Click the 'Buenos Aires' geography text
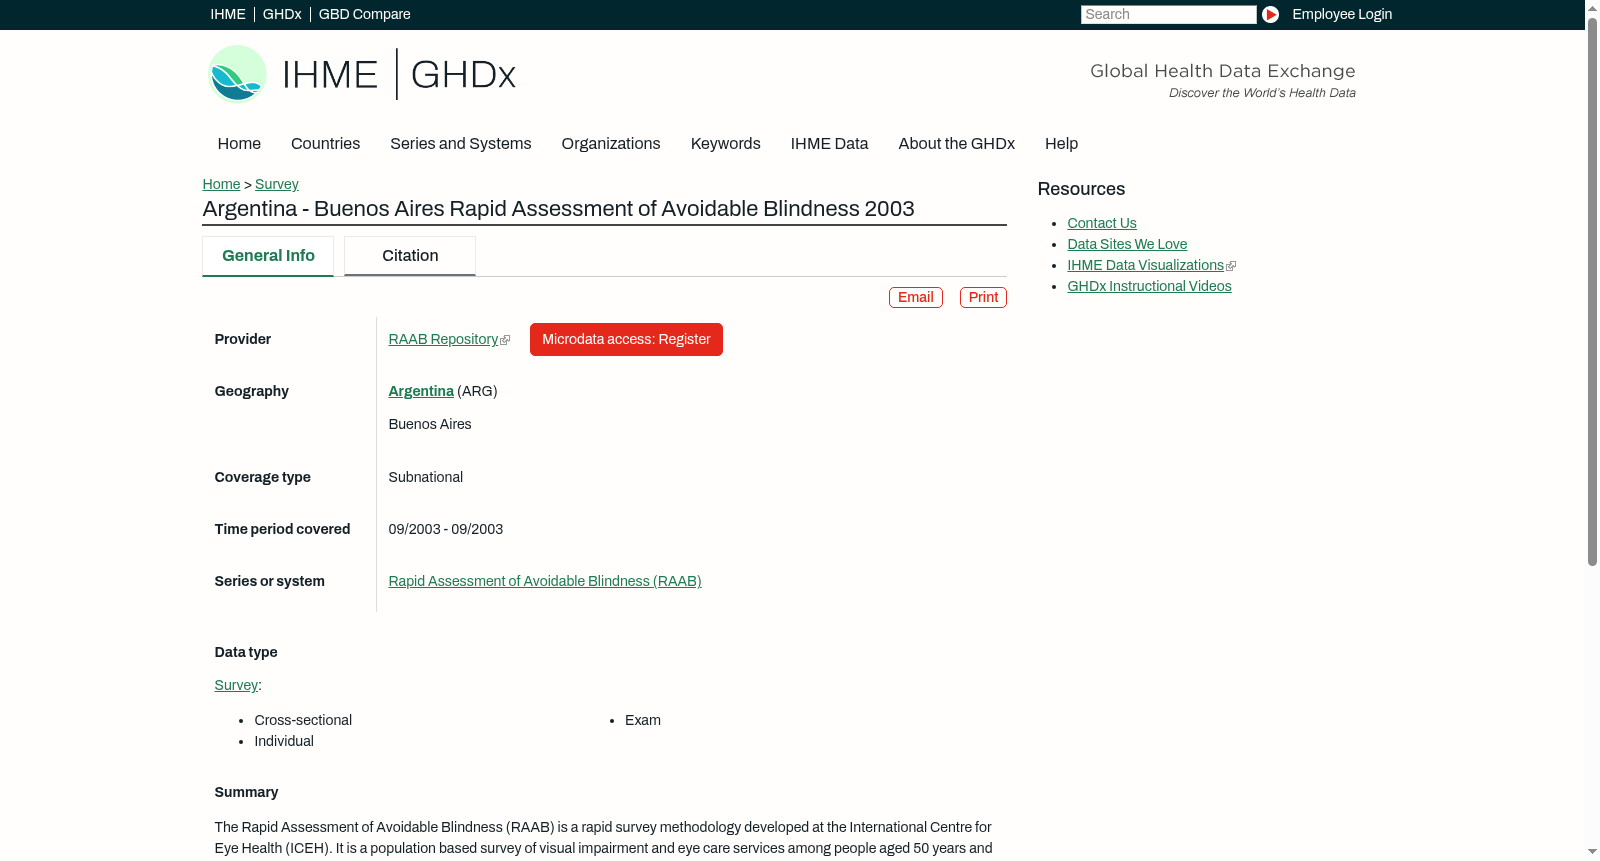The image size is (1600, 861). coord(430,424)
